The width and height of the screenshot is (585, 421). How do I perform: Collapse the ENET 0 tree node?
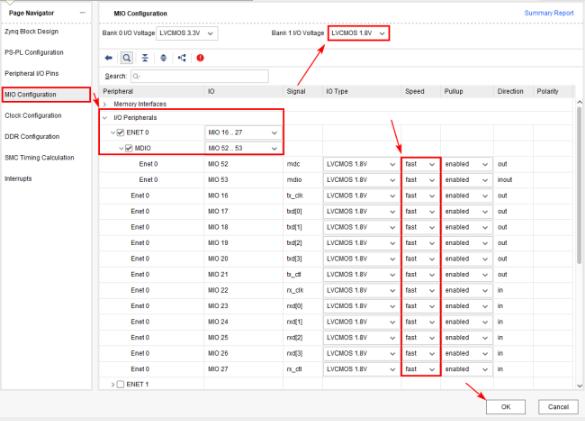(x=113, y=133)
